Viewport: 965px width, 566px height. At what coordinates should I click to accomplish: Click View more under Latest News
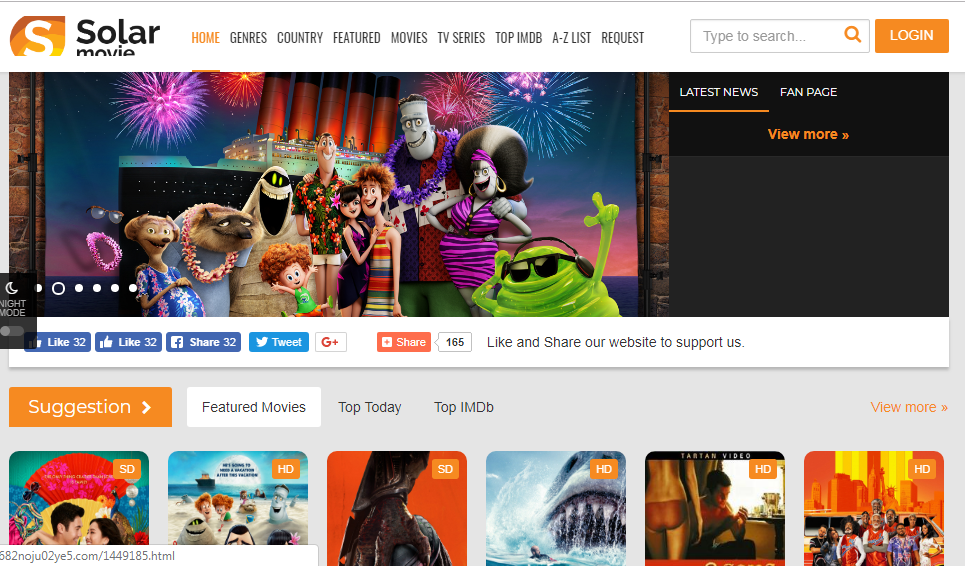tap(808, 134)
